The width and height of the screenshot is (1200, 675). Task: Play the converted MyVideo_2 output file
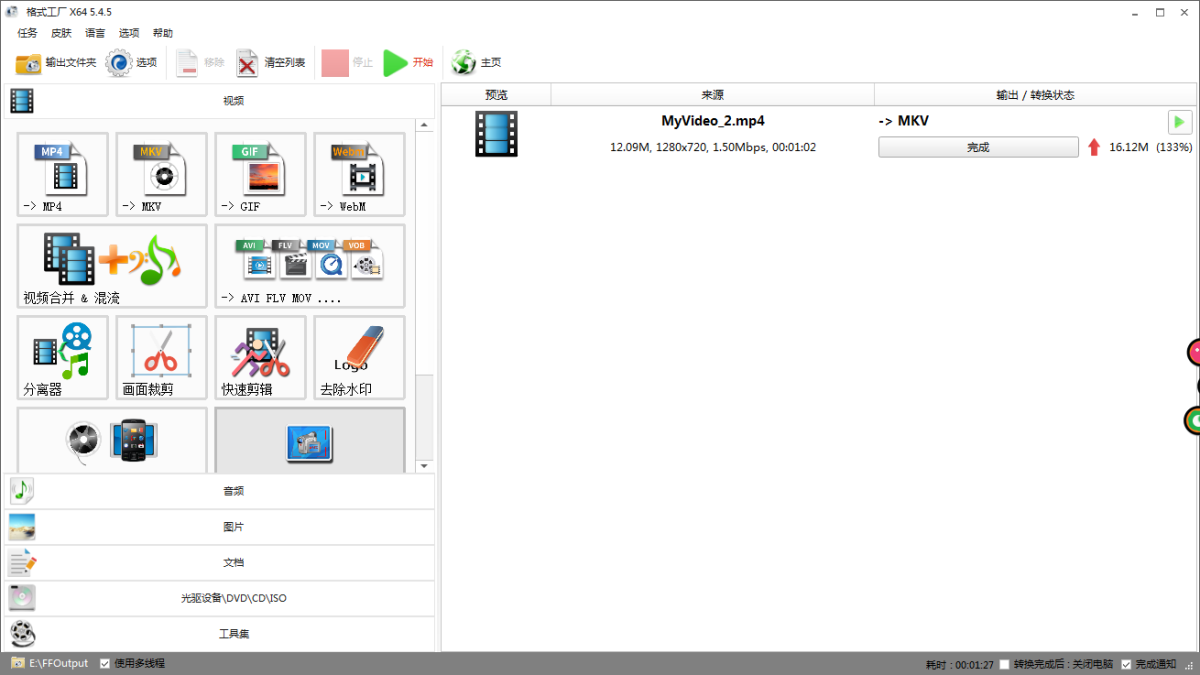coord(1180,122)
